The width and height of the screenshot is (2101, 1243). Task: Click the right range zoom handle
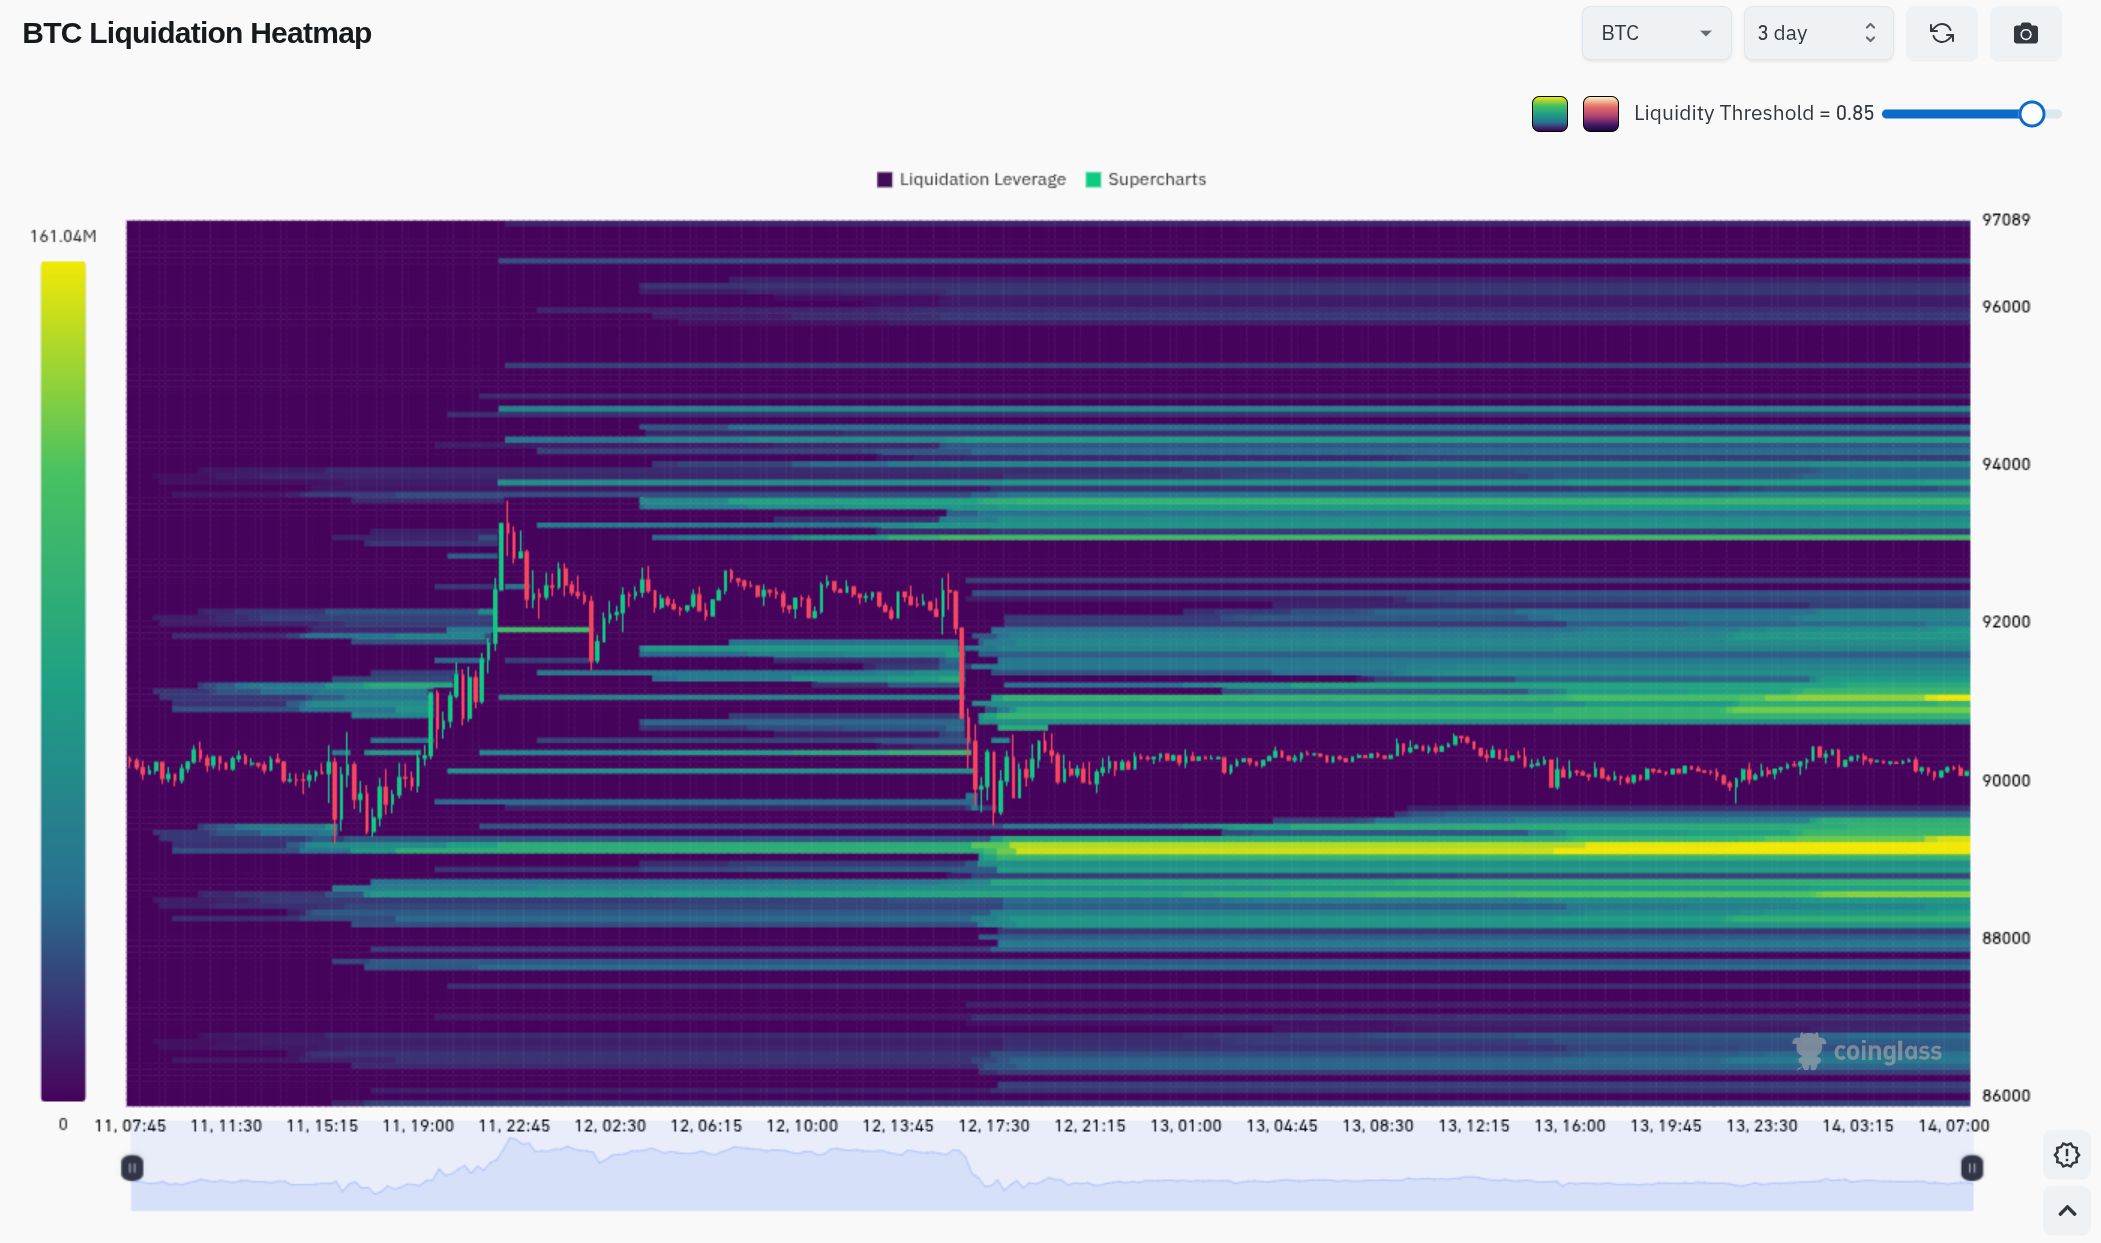(x=1971, y=1167)
